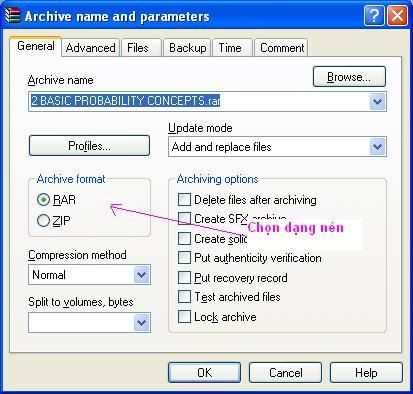Click the 'Compression method' label
The width and height of the screenshot is (413, 394).
[77, 255]
